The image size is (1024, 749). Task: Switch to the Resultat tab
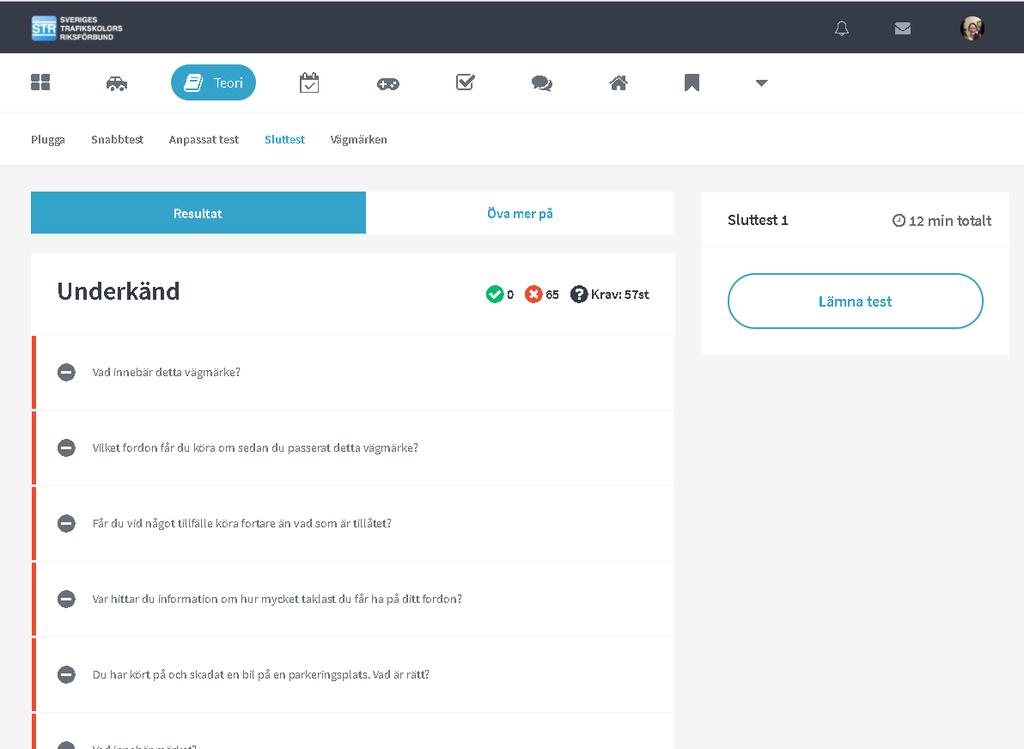[198, 213]
